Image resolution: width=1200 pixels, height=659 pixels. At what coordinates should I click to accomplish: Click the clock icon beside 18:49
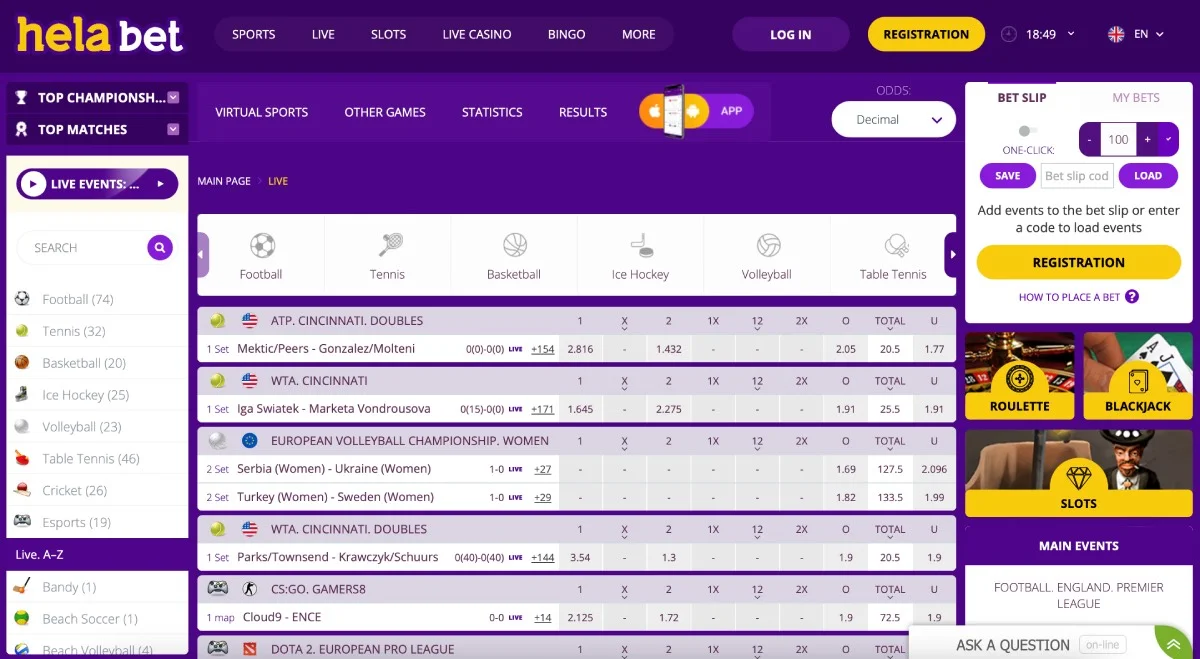[x=1009, y=34]
